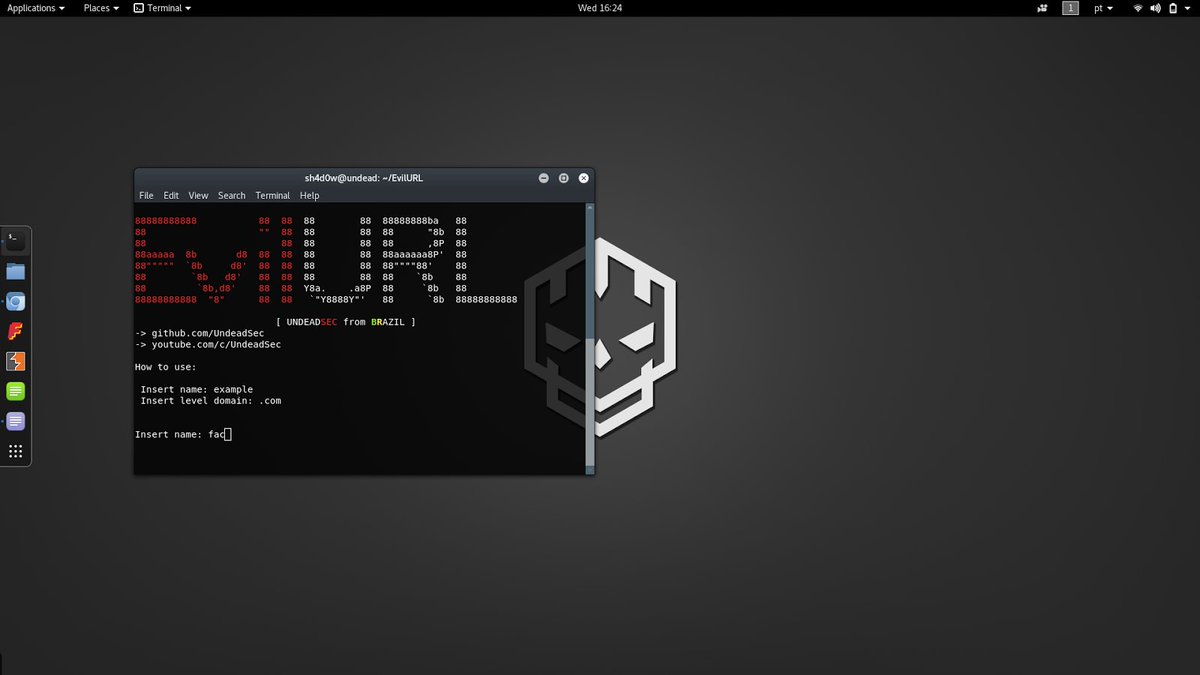Click the Insert level domain: .com line
Screen dimensions: 1200x675
pos(211,401)
